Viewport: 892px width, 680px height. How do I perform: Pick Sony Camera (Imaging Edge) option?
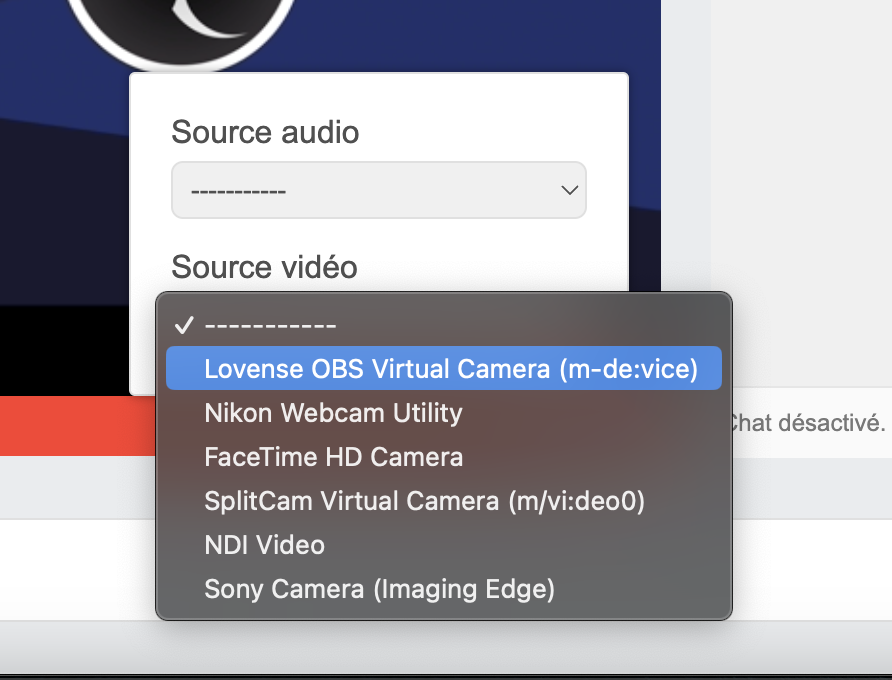(x=379, y=589)
